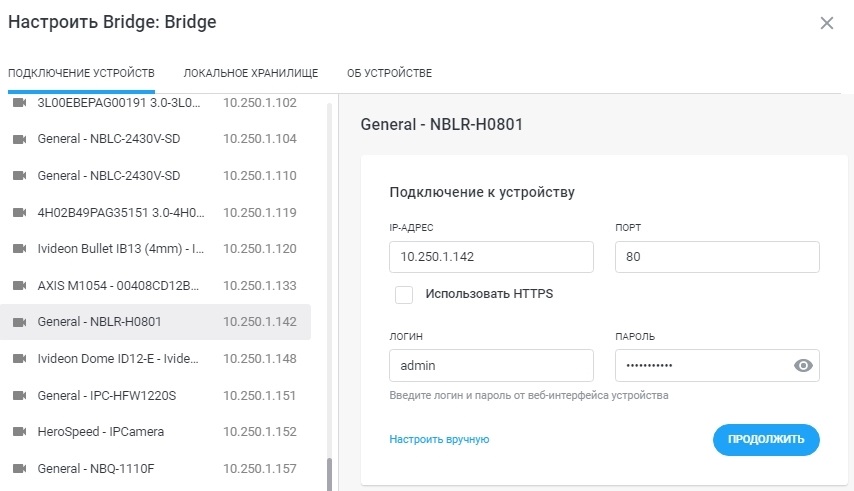Select General - IPC-HFW1220S device
The width and height of the screenshot is (854, 491).
pyautogui.click(x=107, y=396)
